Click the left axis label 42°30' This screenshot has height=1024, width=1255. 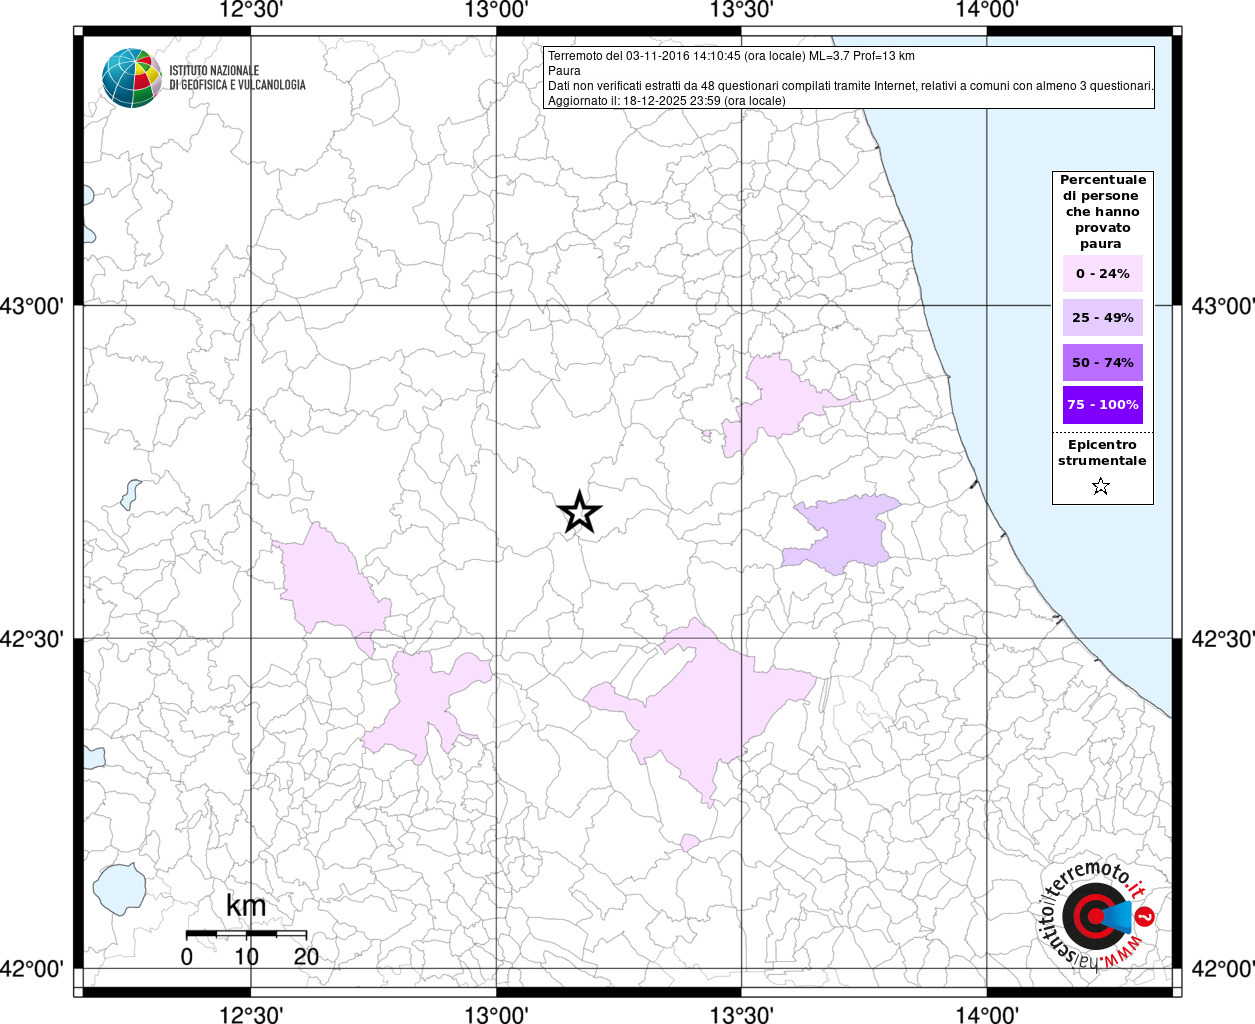pos(32,638)
